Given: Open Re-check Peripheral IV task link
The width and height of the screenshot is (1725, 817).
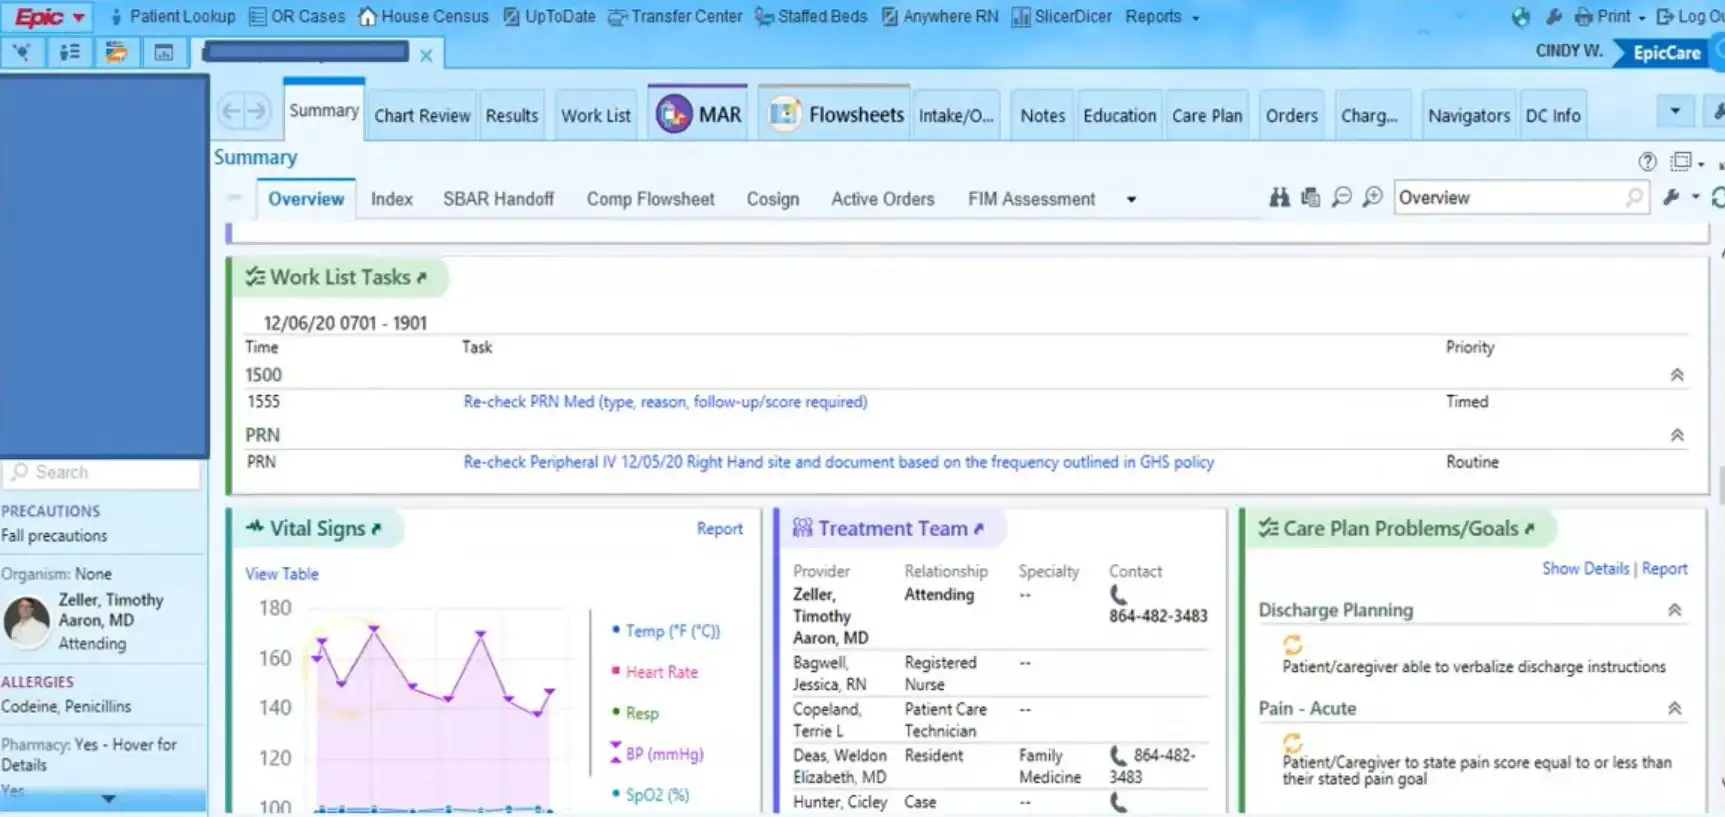Looking at the screenshot, I should [x=838, y=462].
